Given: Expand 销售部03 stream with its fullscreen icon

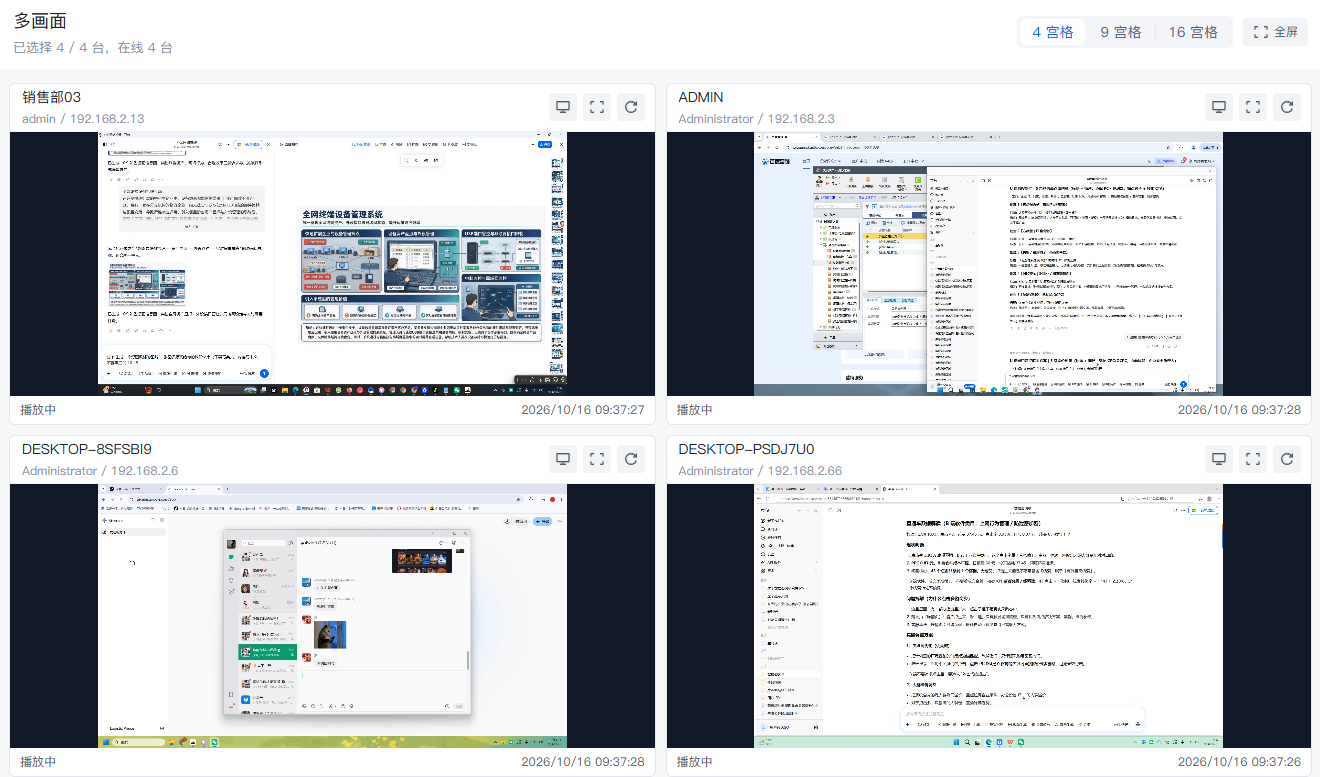Looking at the screenshot, I should coord(597,107).
